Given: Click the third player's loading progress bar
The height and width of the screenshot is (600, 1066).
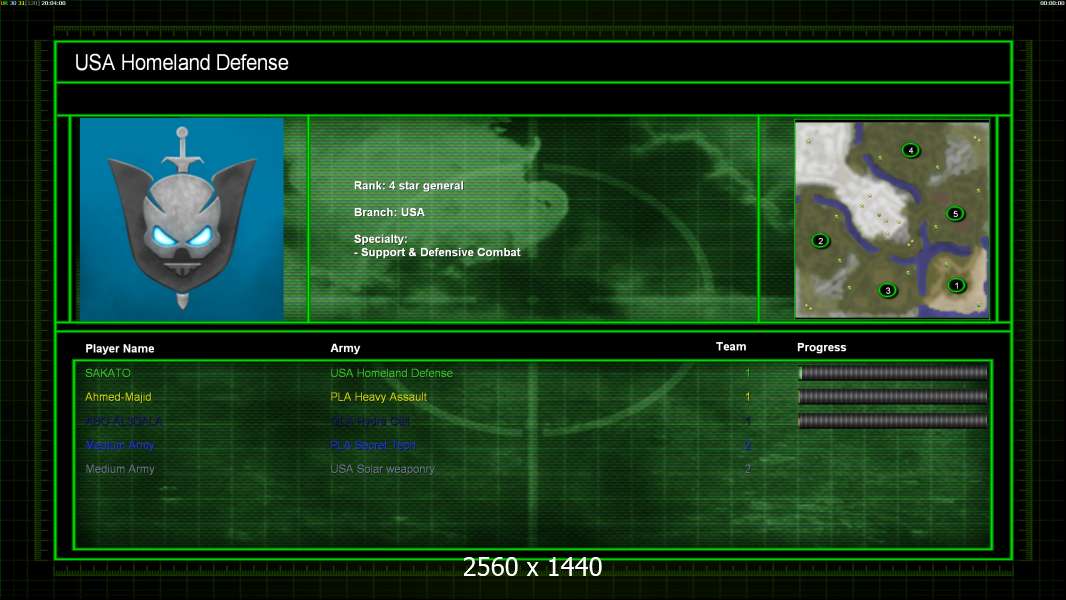Looking at the screenshot, I should click(893, 421).
